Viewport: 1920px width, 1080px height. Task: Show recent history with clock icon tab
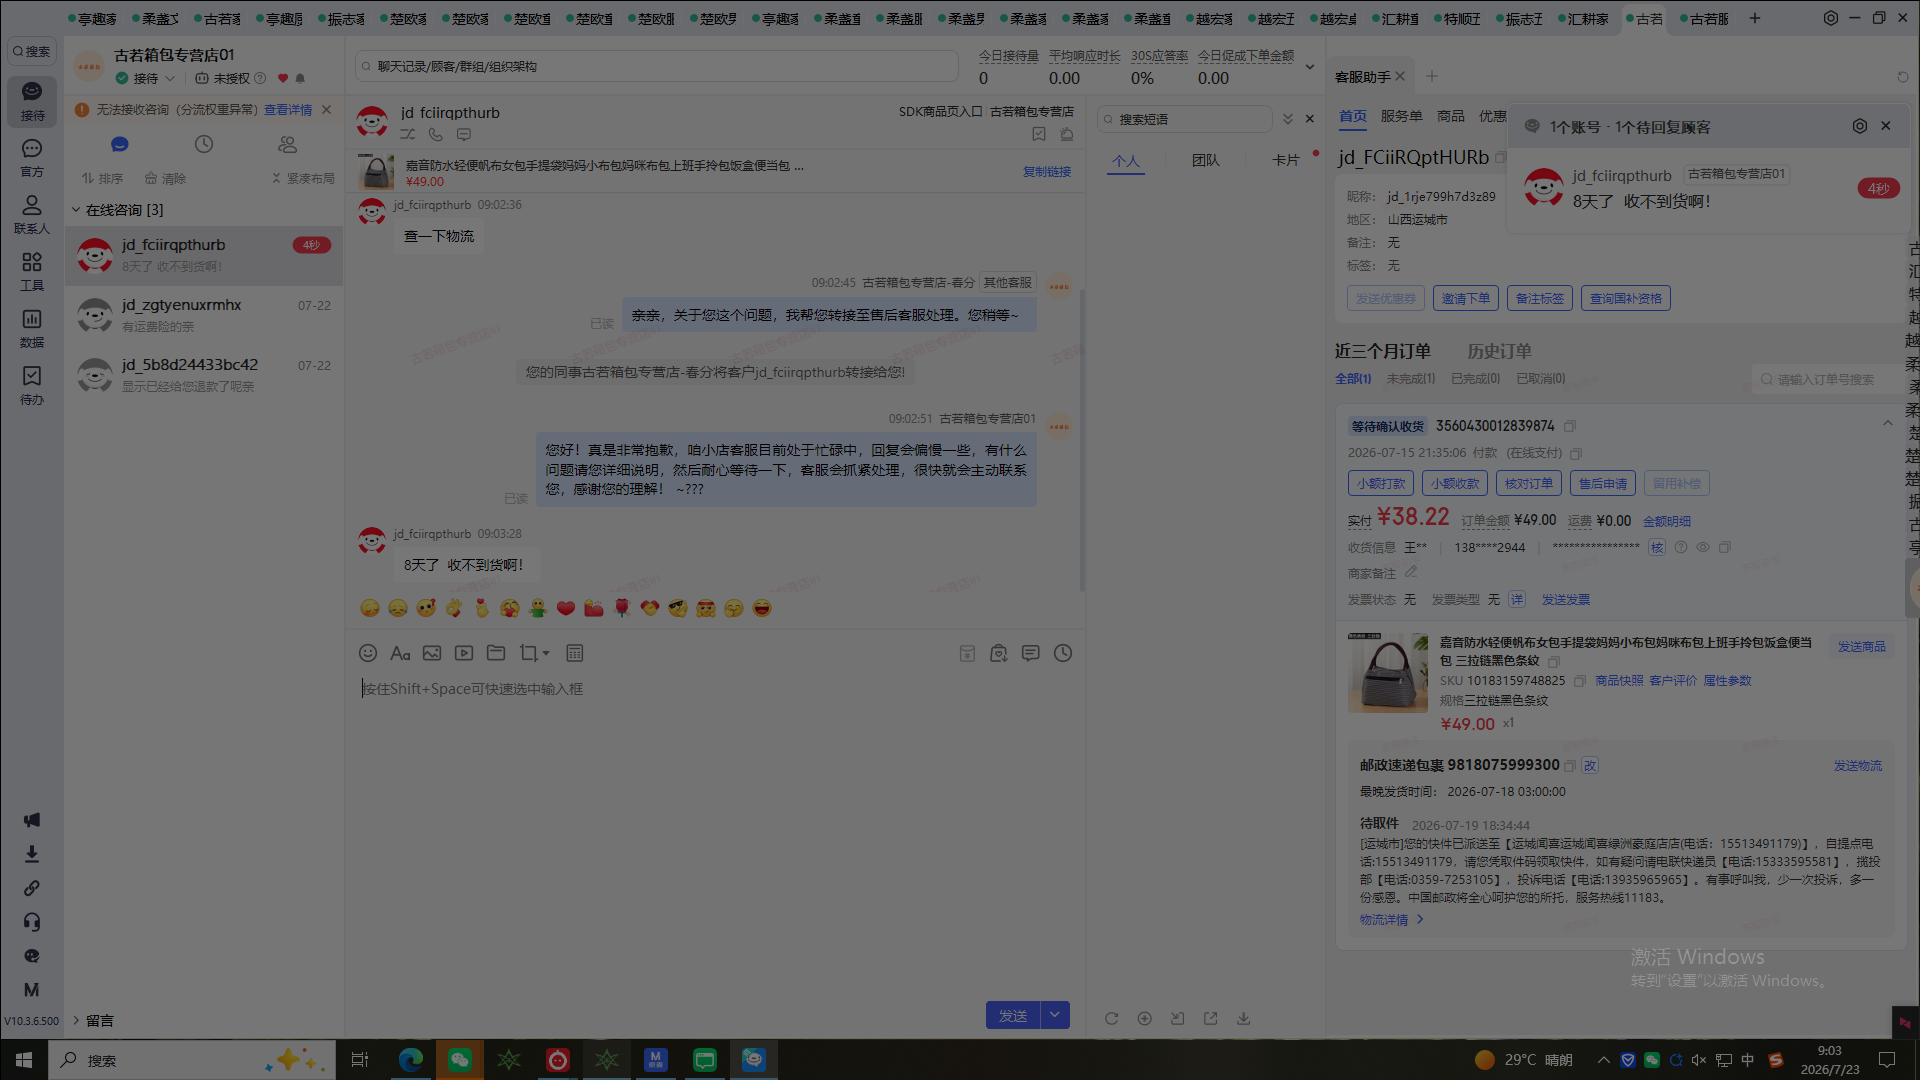tap(204, 145)
